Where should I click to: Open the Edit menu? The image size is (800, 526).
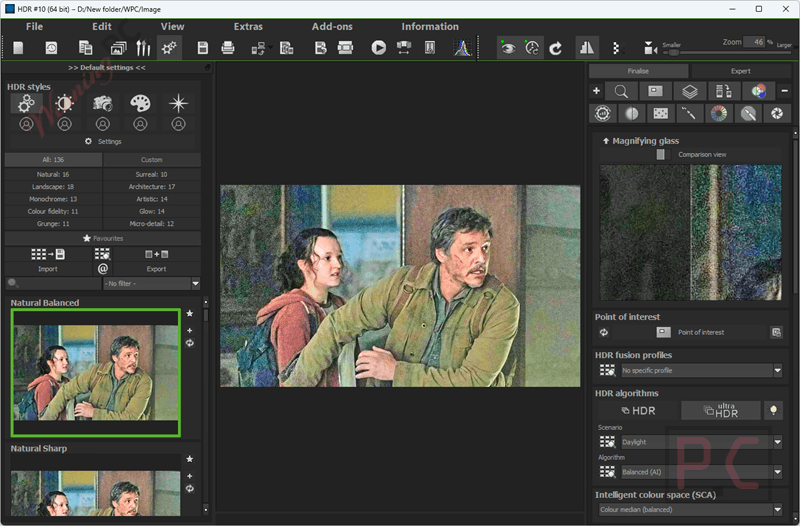[x=102, y=27]
